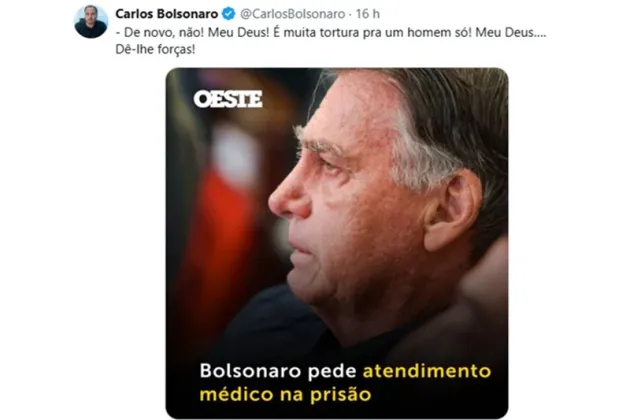Image resolution: width=630 pixels, height=420 pixels.
Task: Click the yellow 'médico na prisão' caption line
Action: (285, 395)
